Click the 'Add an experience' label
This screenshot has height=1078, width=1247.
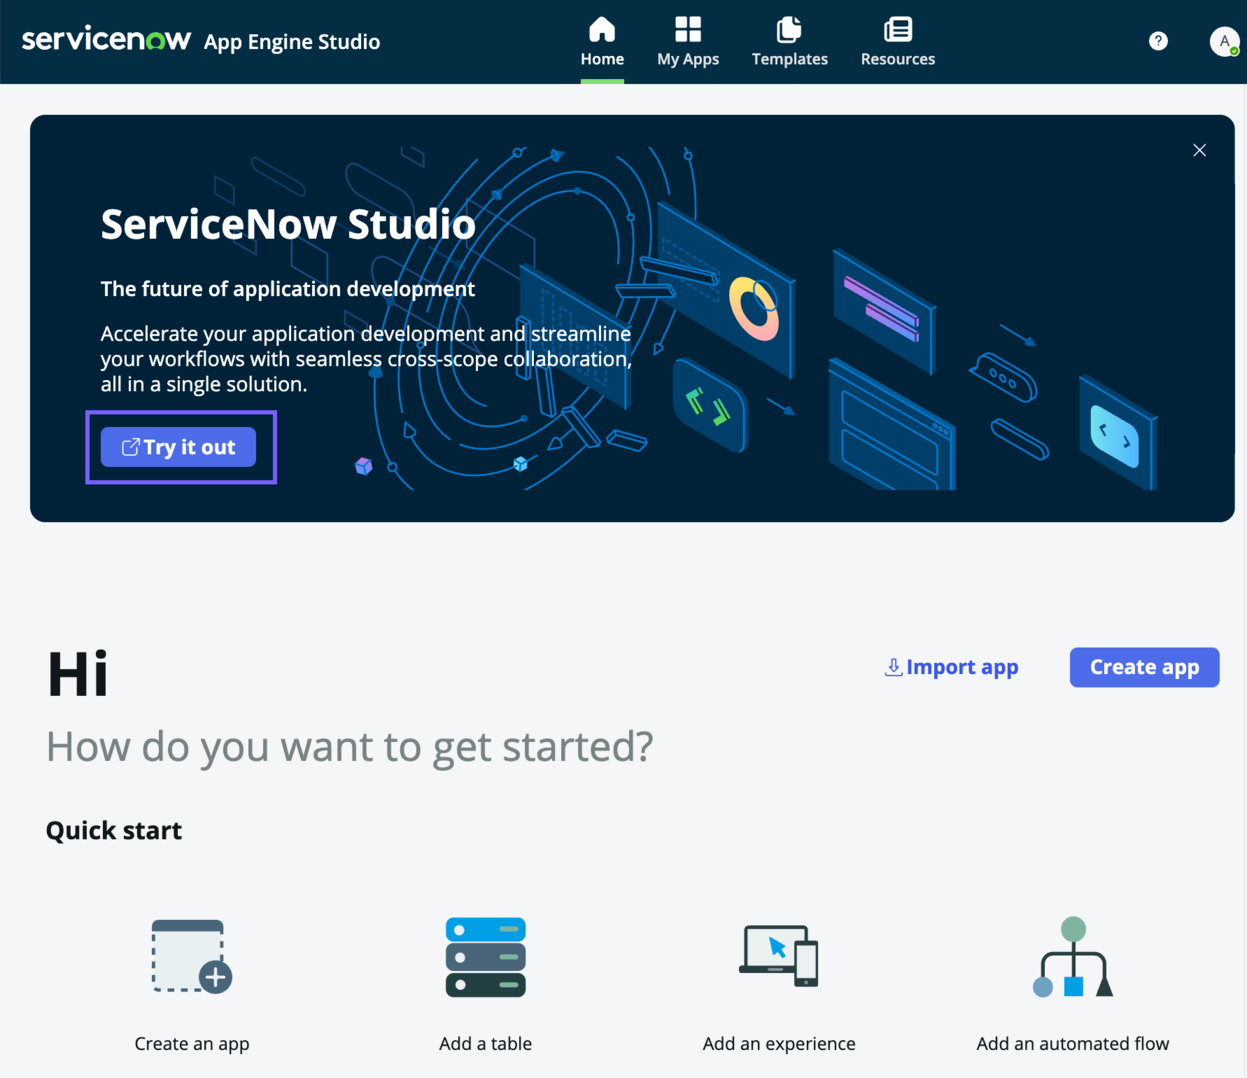(x=779, y=1043)
